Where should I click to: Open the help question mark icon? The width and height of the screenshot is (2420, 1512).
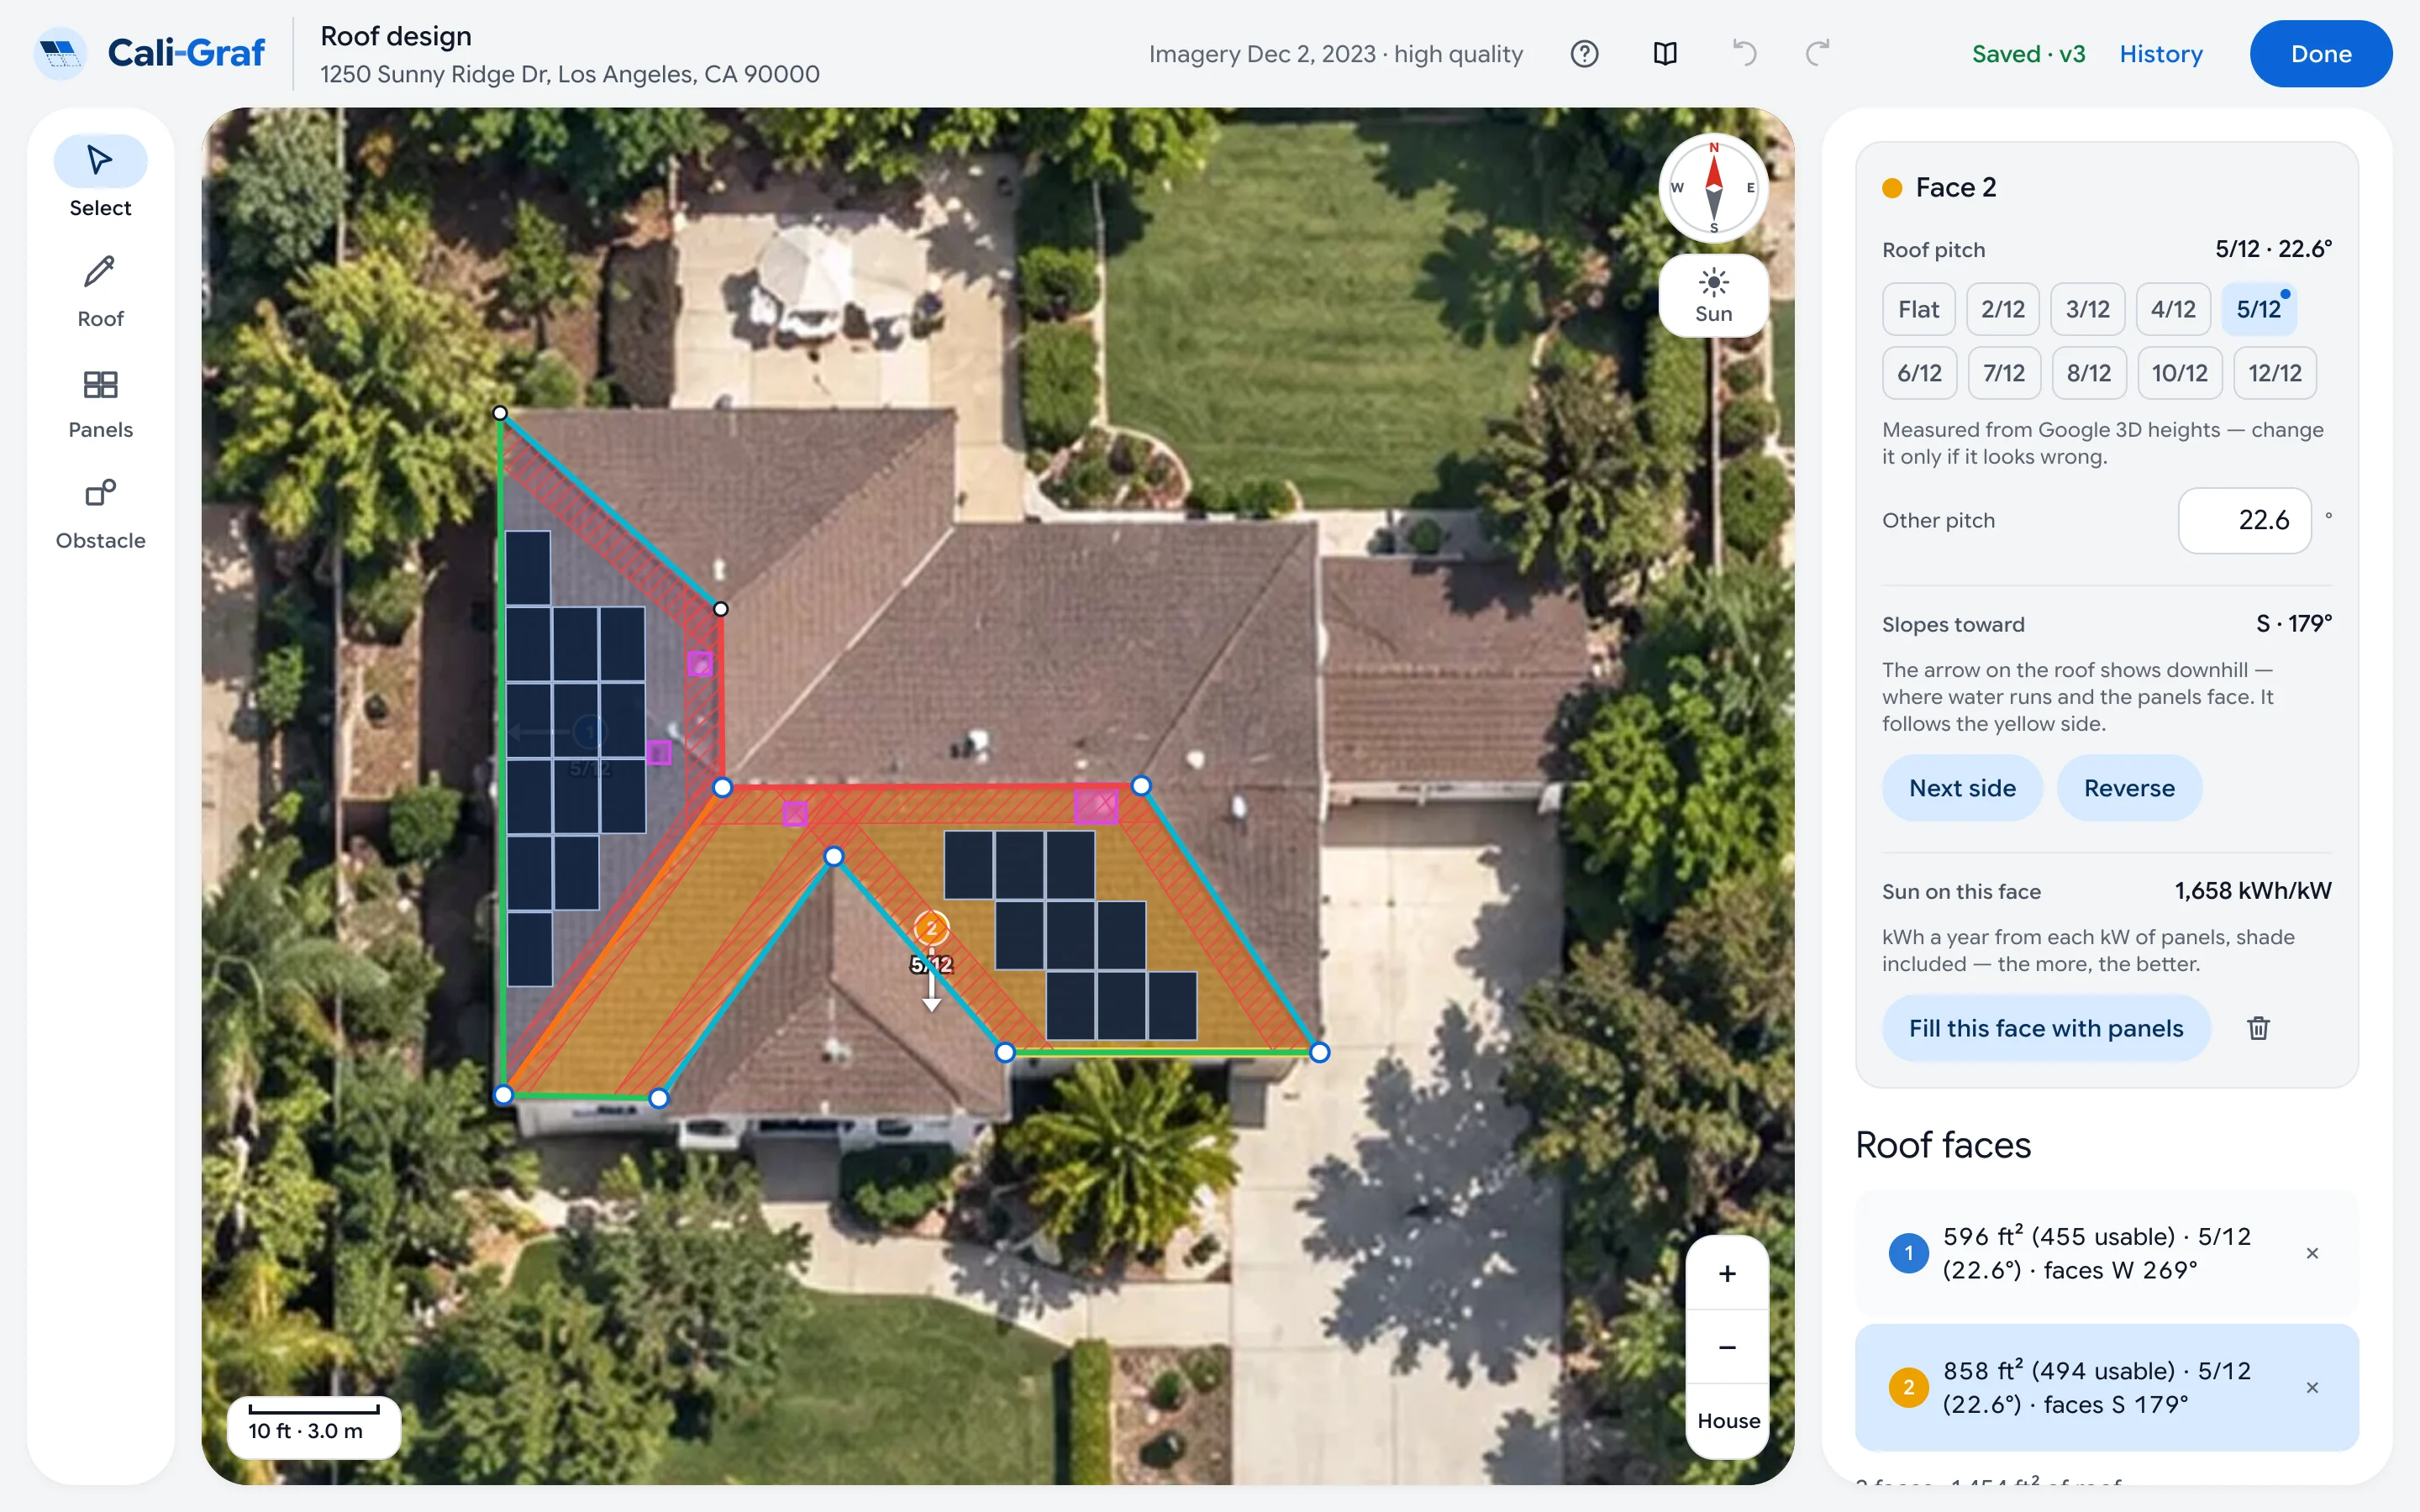(x=1584, y=54)
